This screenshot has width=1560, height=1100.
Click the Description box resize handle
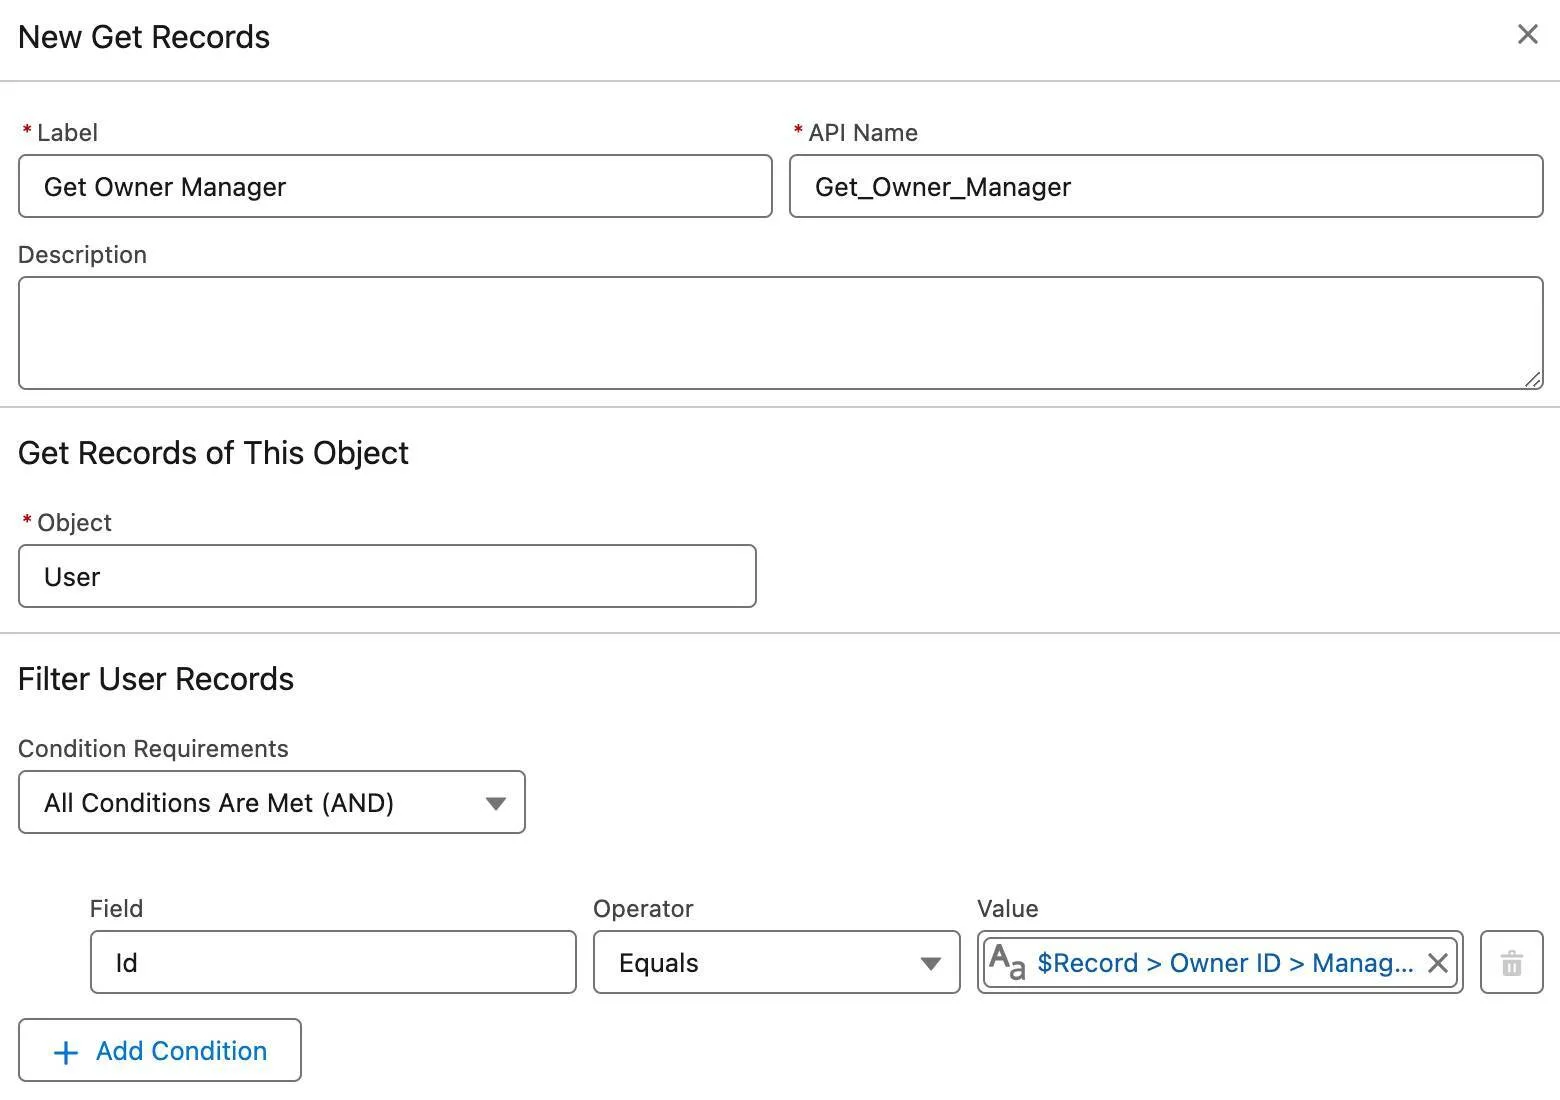1533,380
